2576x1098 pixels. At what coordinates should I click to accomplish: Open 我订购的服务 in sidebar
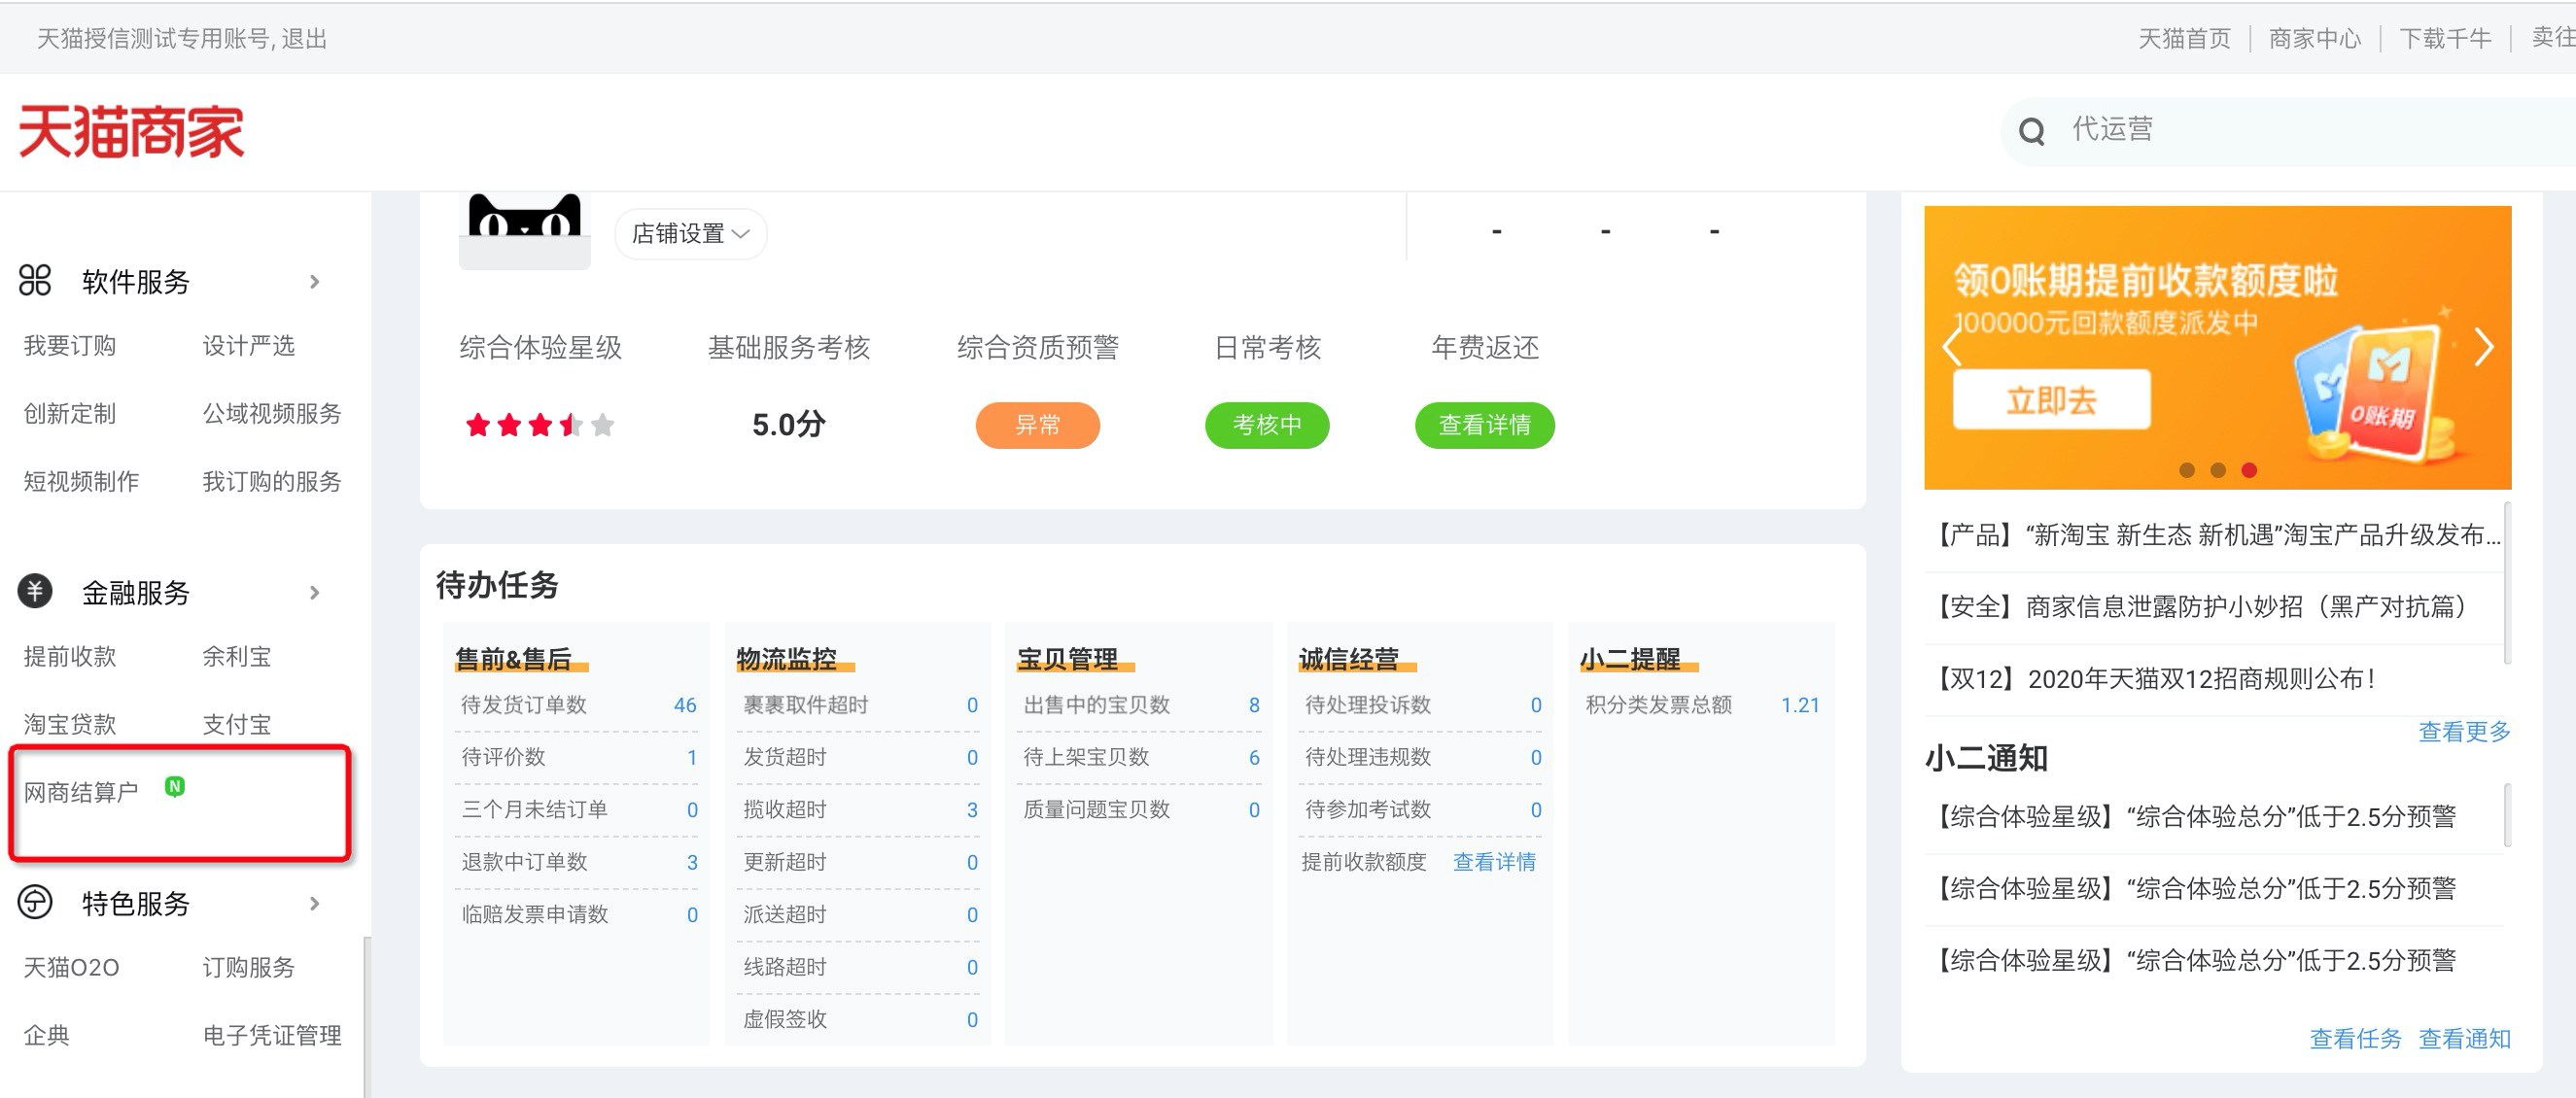[272, 482]
